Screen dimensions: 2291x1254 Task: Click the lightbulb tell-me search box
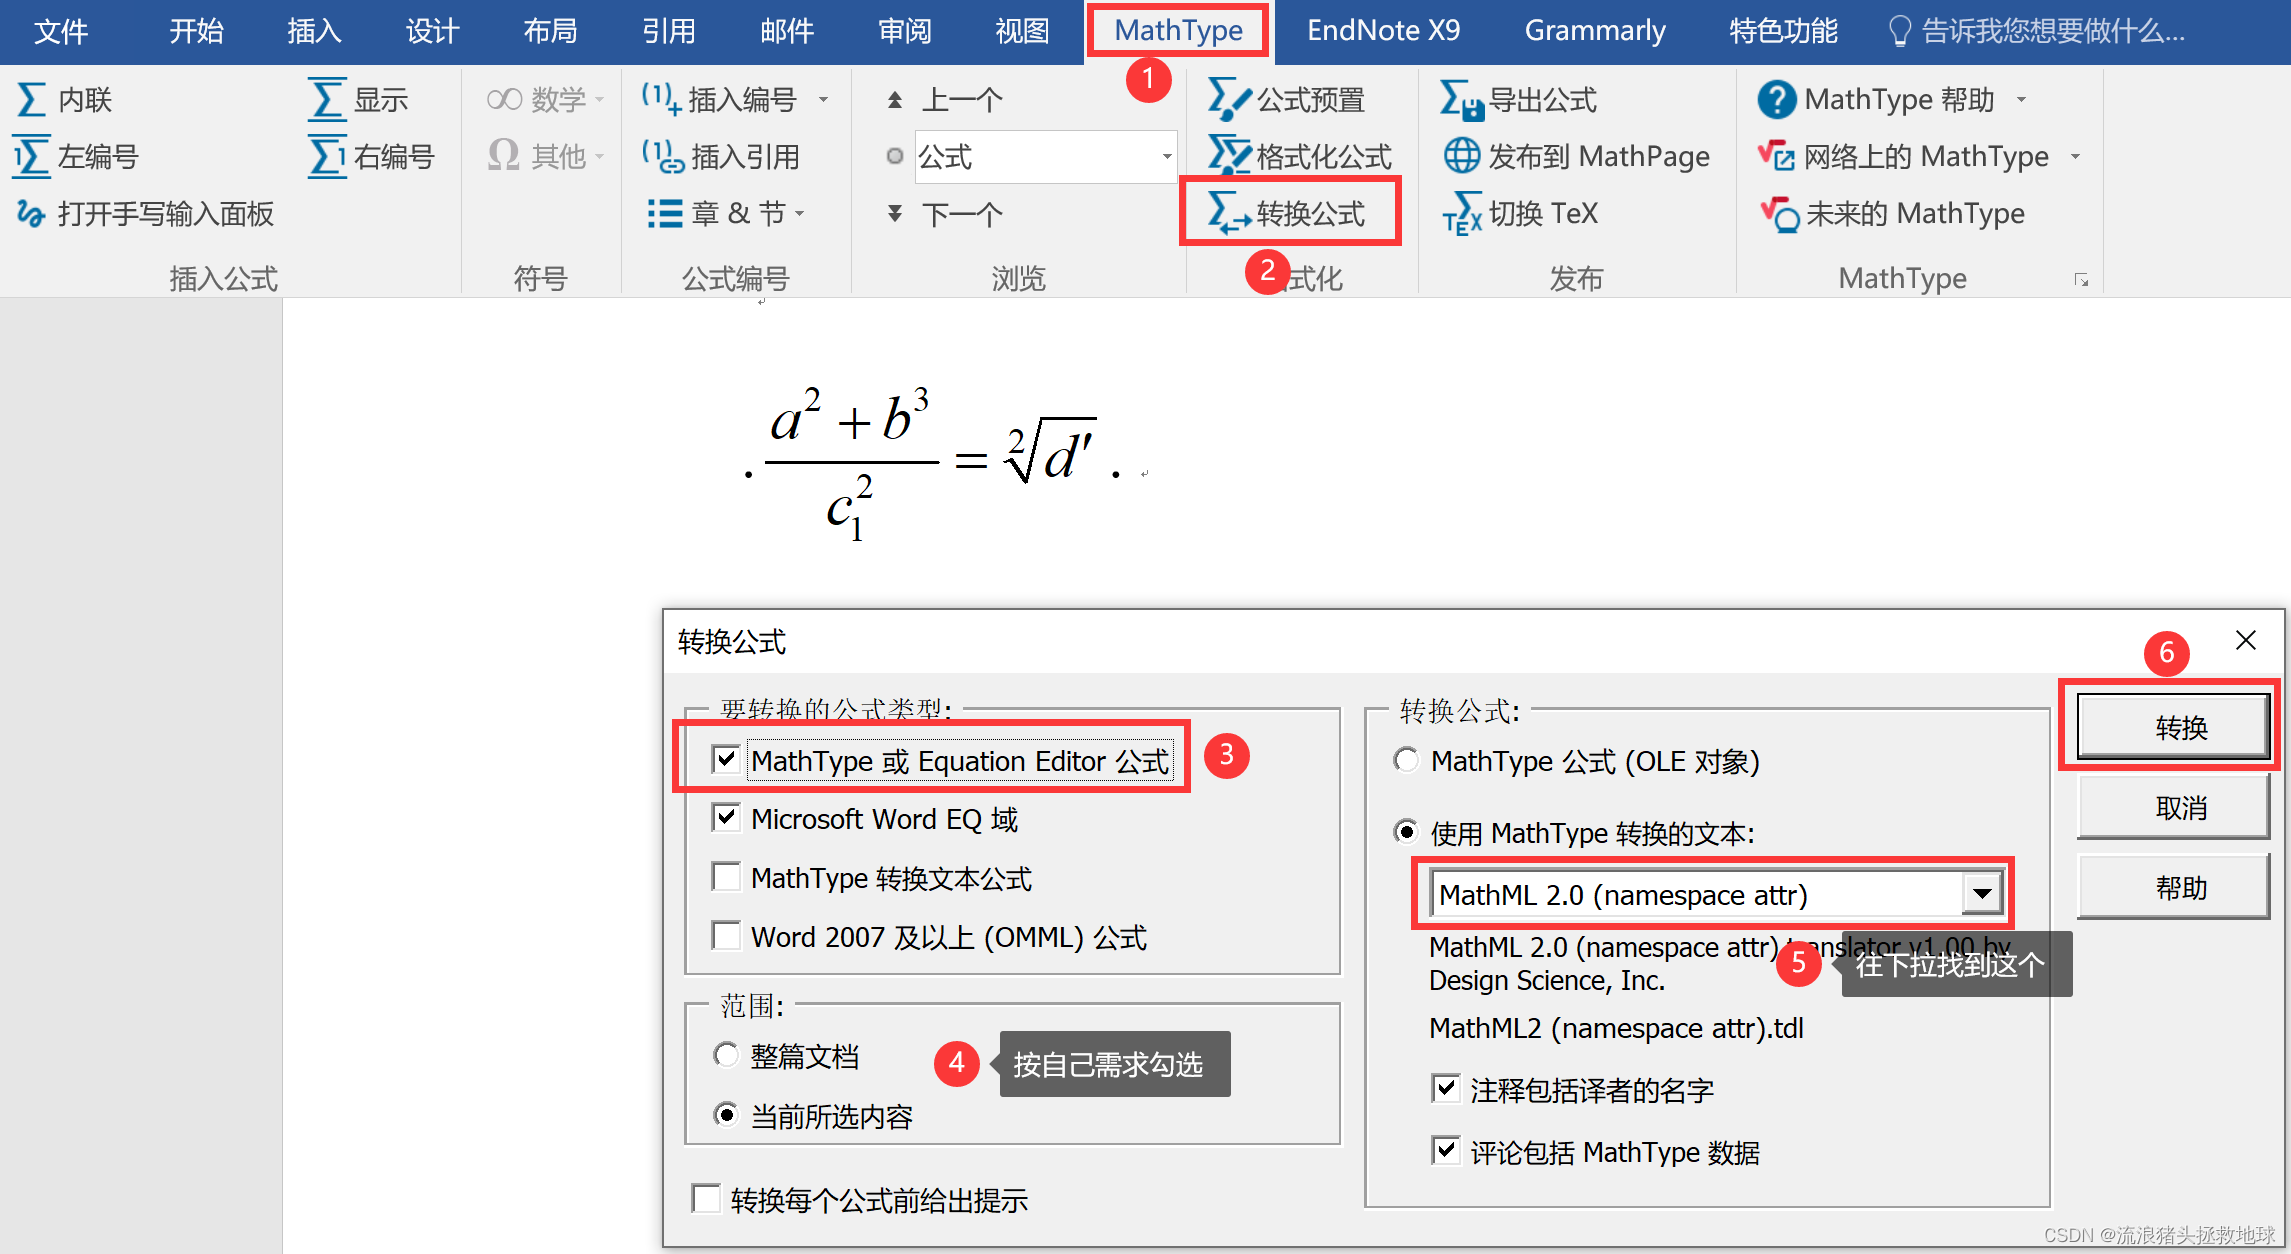[x=2035, y=31]
